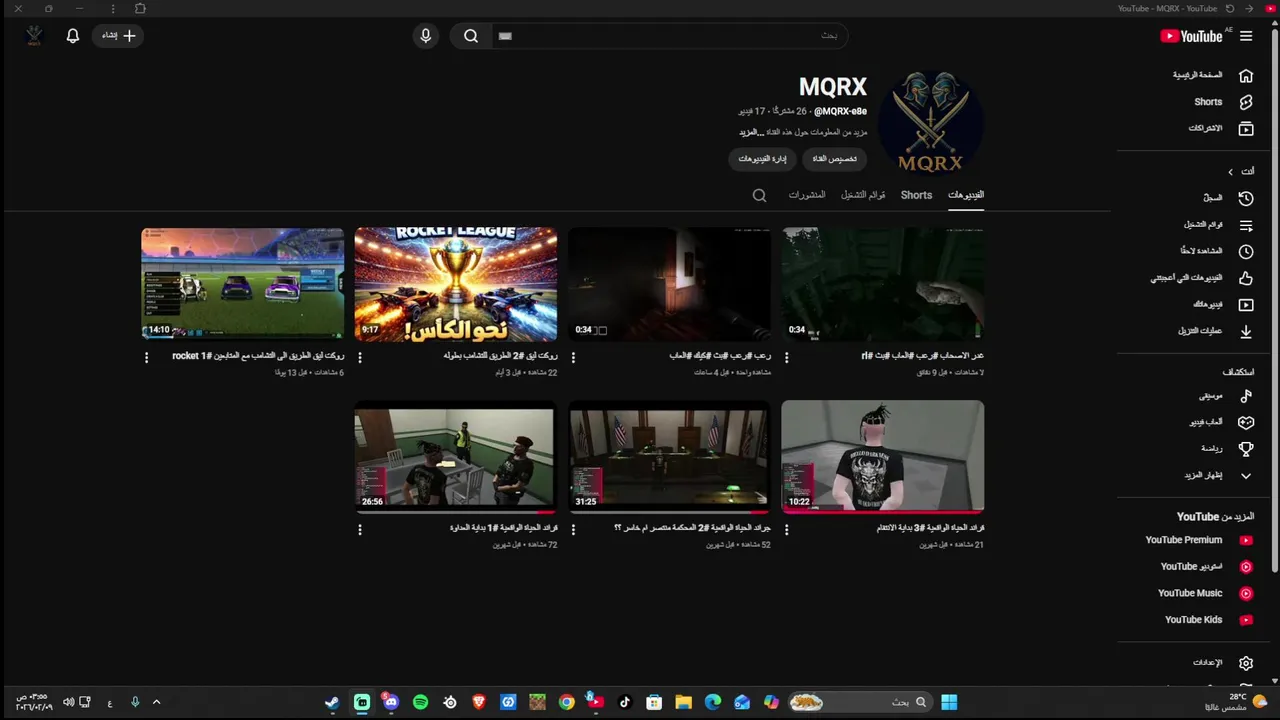Switch to Posts (المنشورات) channel tab
1280x720 pixels.
pyautogui.click(x=807, y=195)
